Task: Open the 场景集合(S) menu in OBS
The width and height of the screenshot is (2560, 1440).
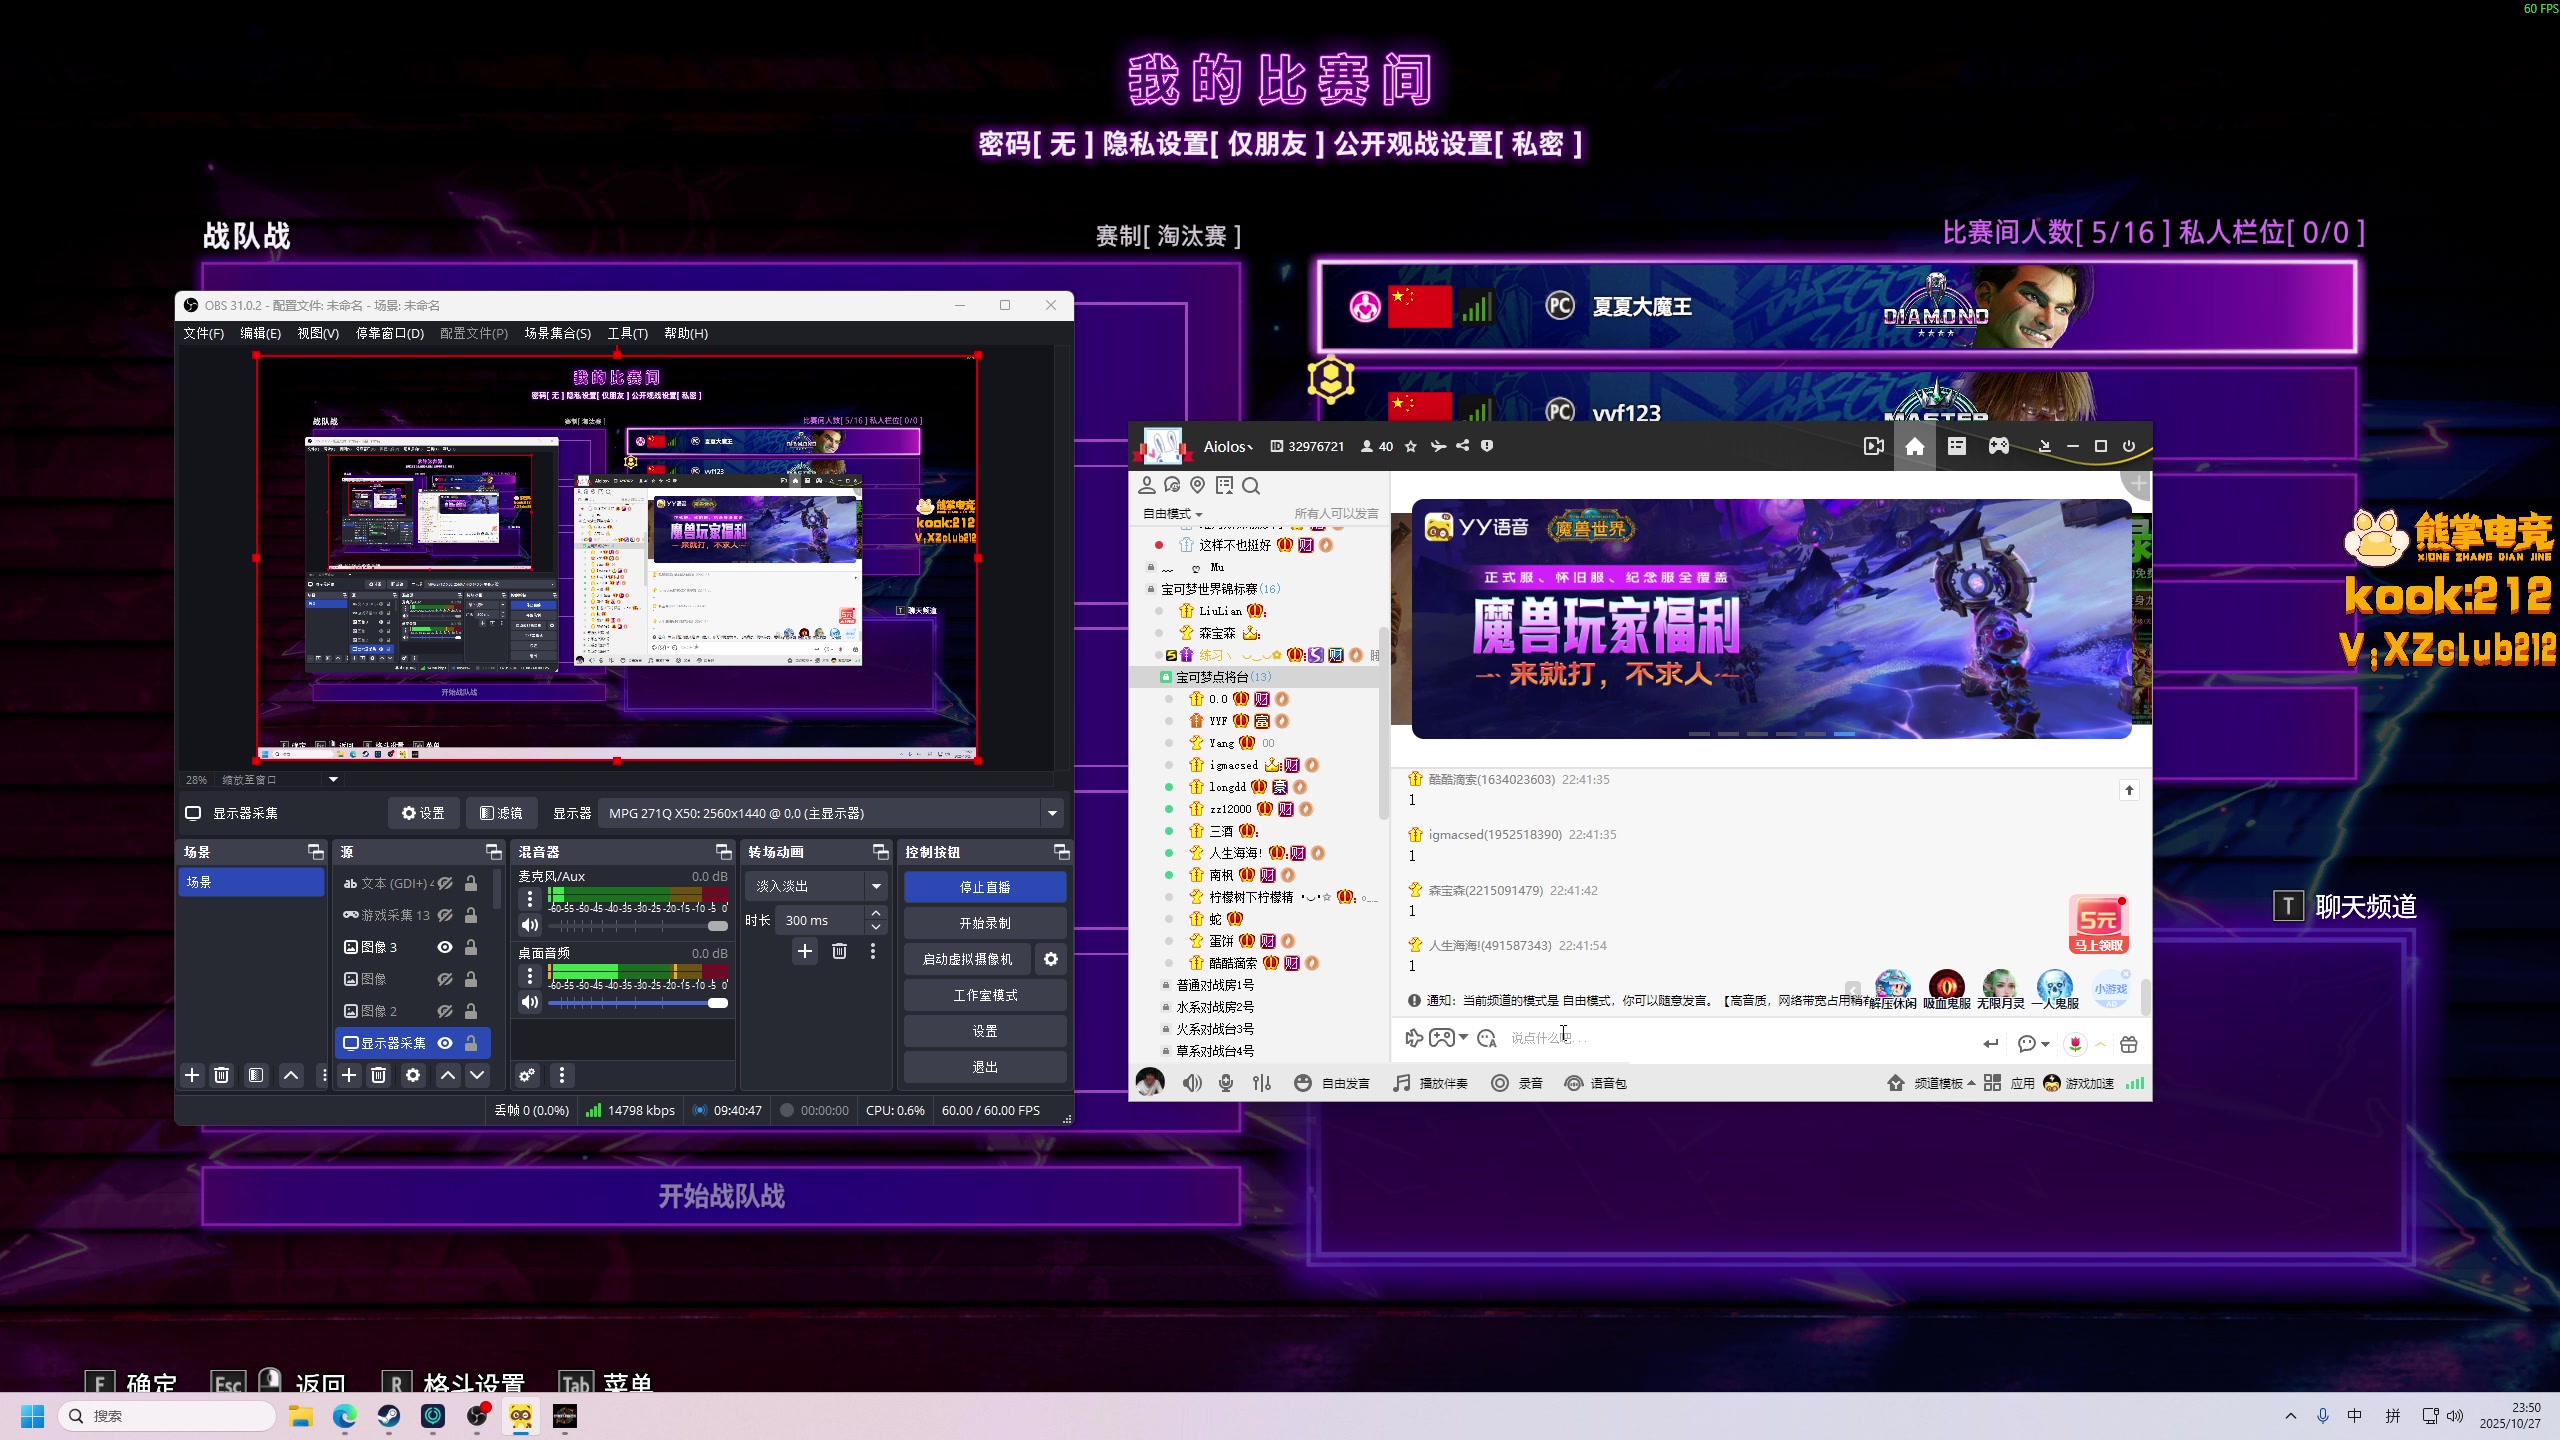Action: click(x=557, y=333)
